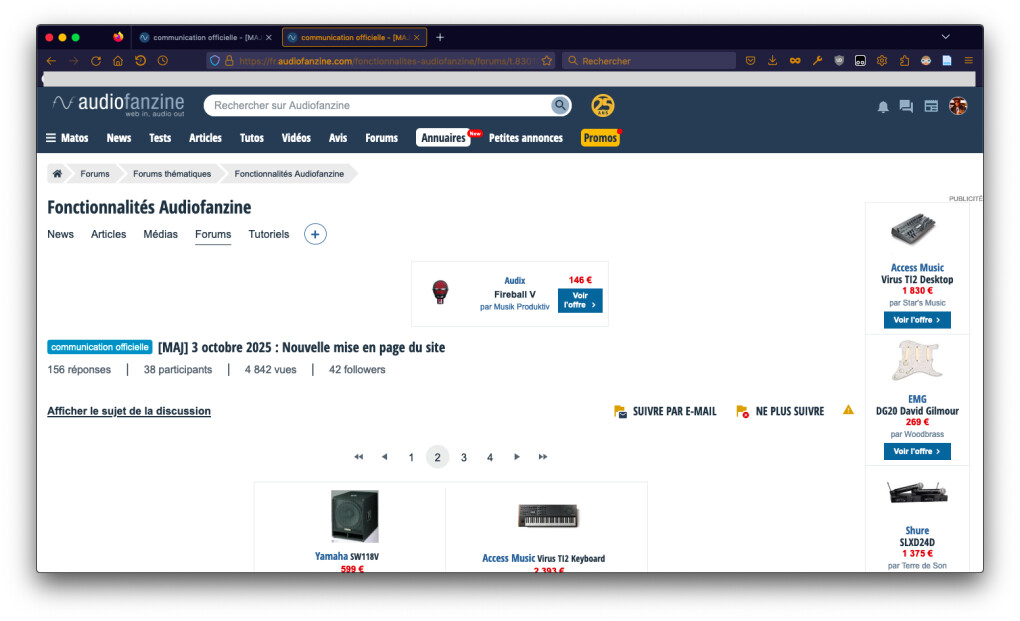The image size is (1020, 621).
Task: Bookmark this page with the star icon
Action: [x=546, y=60]
